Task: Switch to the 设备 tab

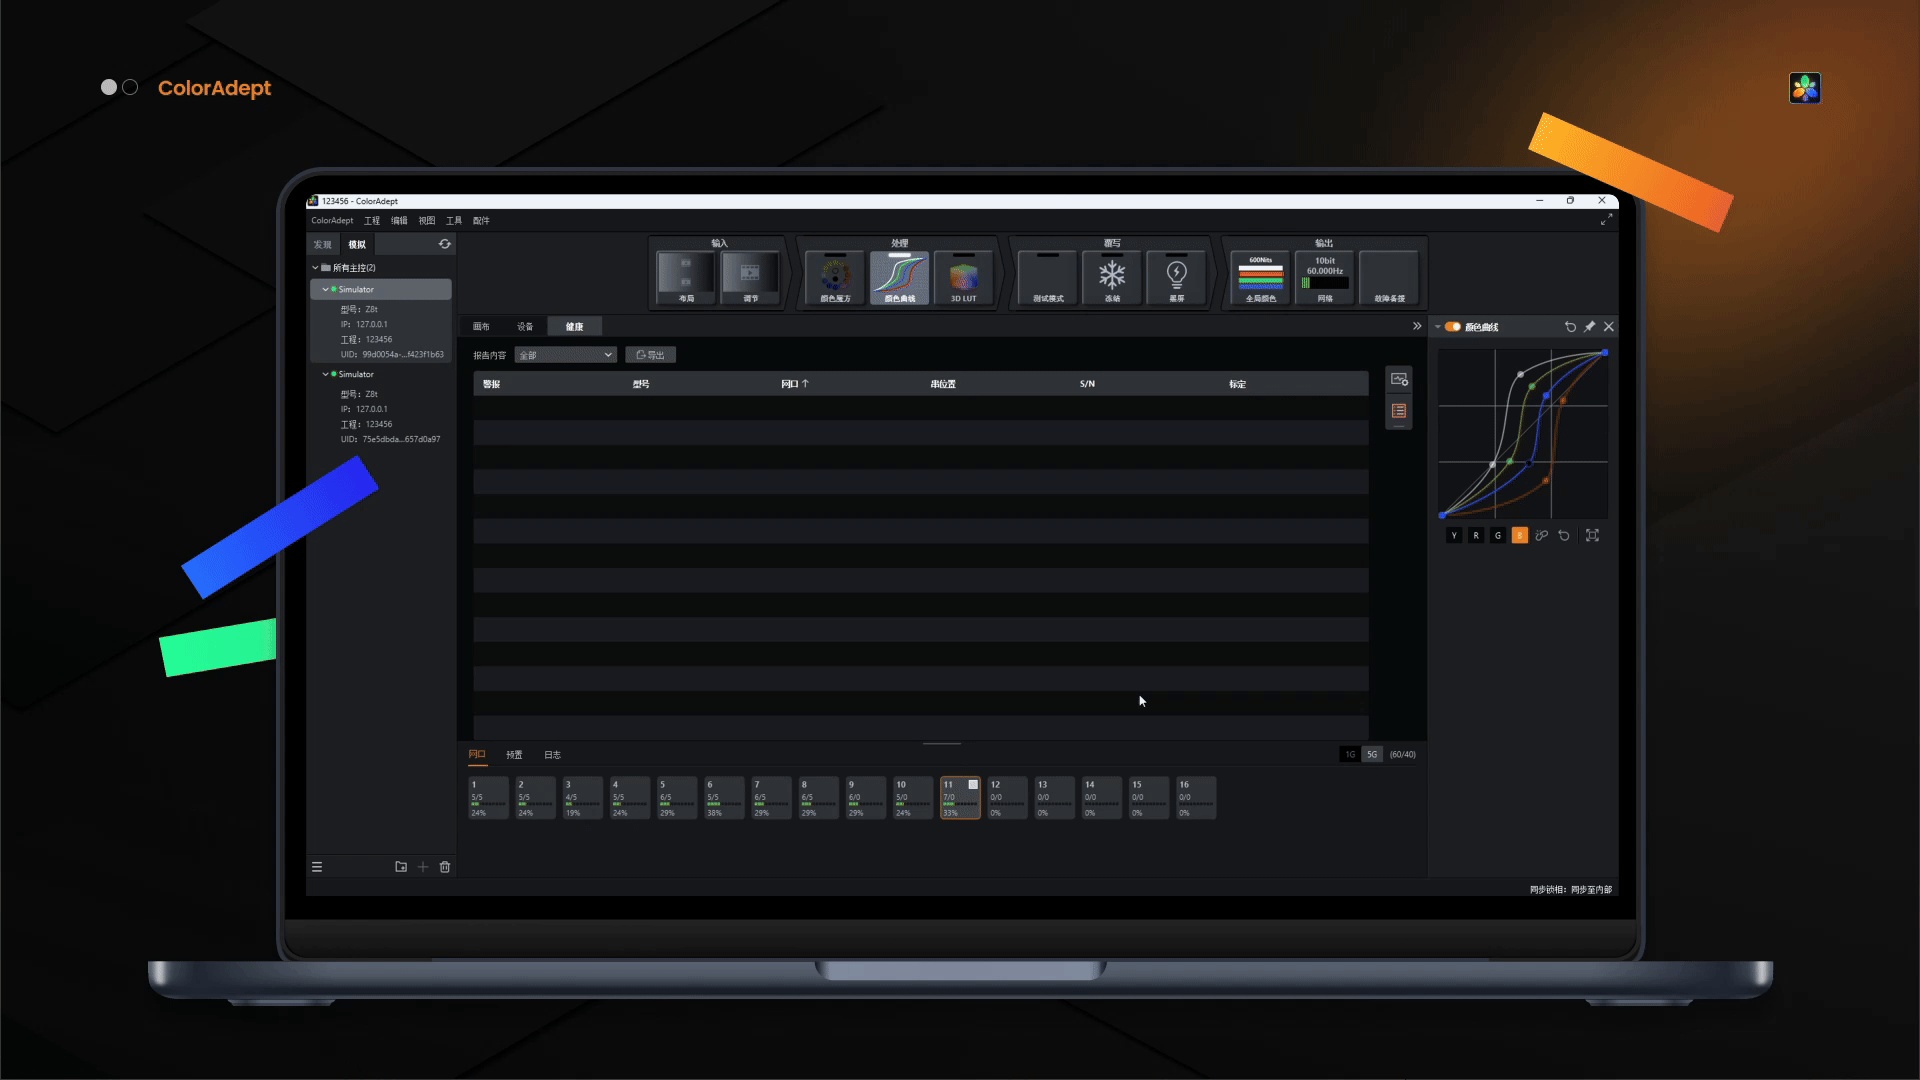Action: click(x=525, y=327)
